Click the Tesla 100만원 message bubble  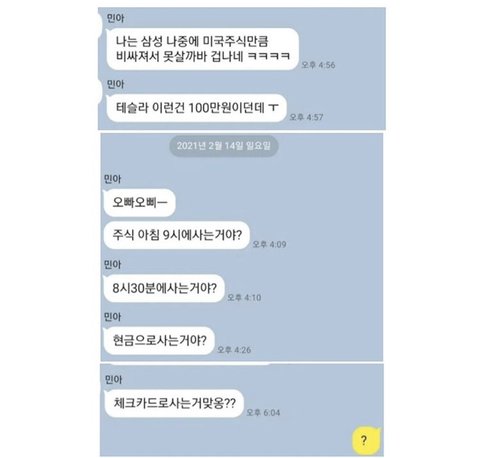[197, 108]
